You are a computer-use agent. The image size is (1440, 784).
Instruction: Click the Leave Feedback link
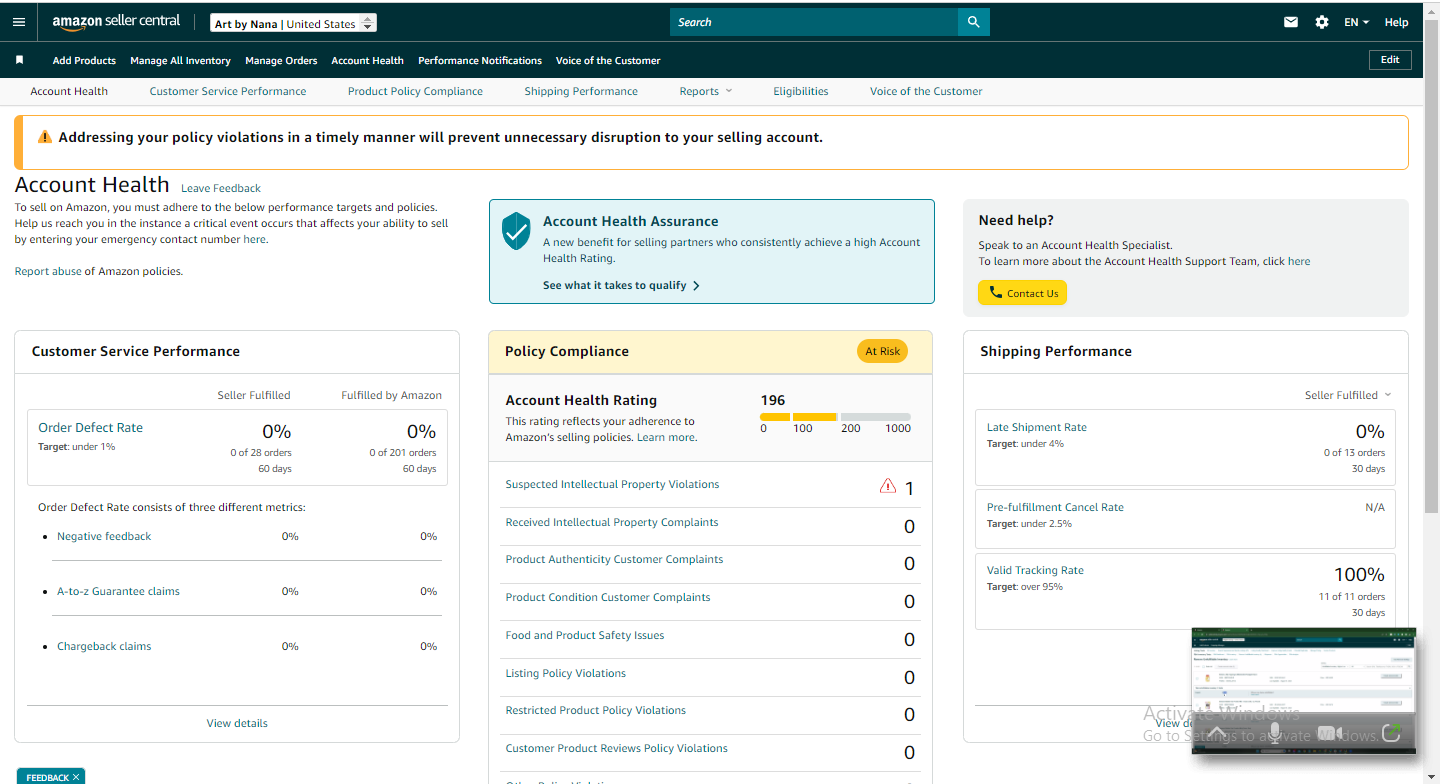(221, 188)
